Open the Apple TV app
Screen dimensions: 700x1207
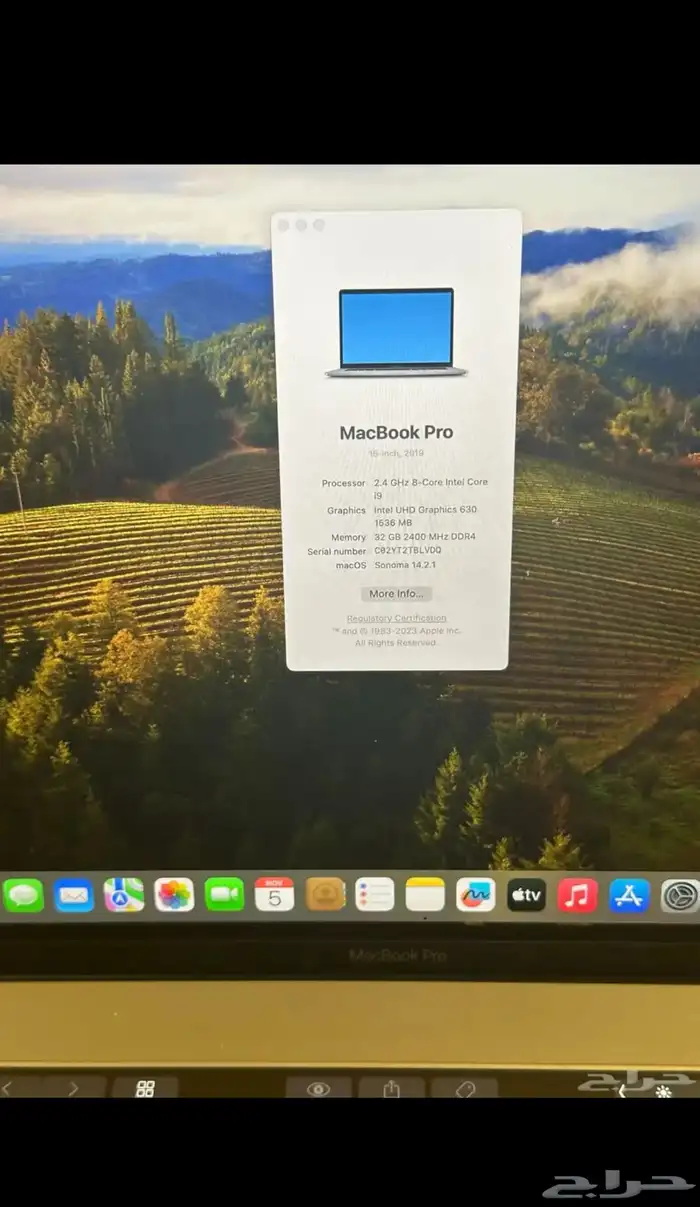click(526, 894)
